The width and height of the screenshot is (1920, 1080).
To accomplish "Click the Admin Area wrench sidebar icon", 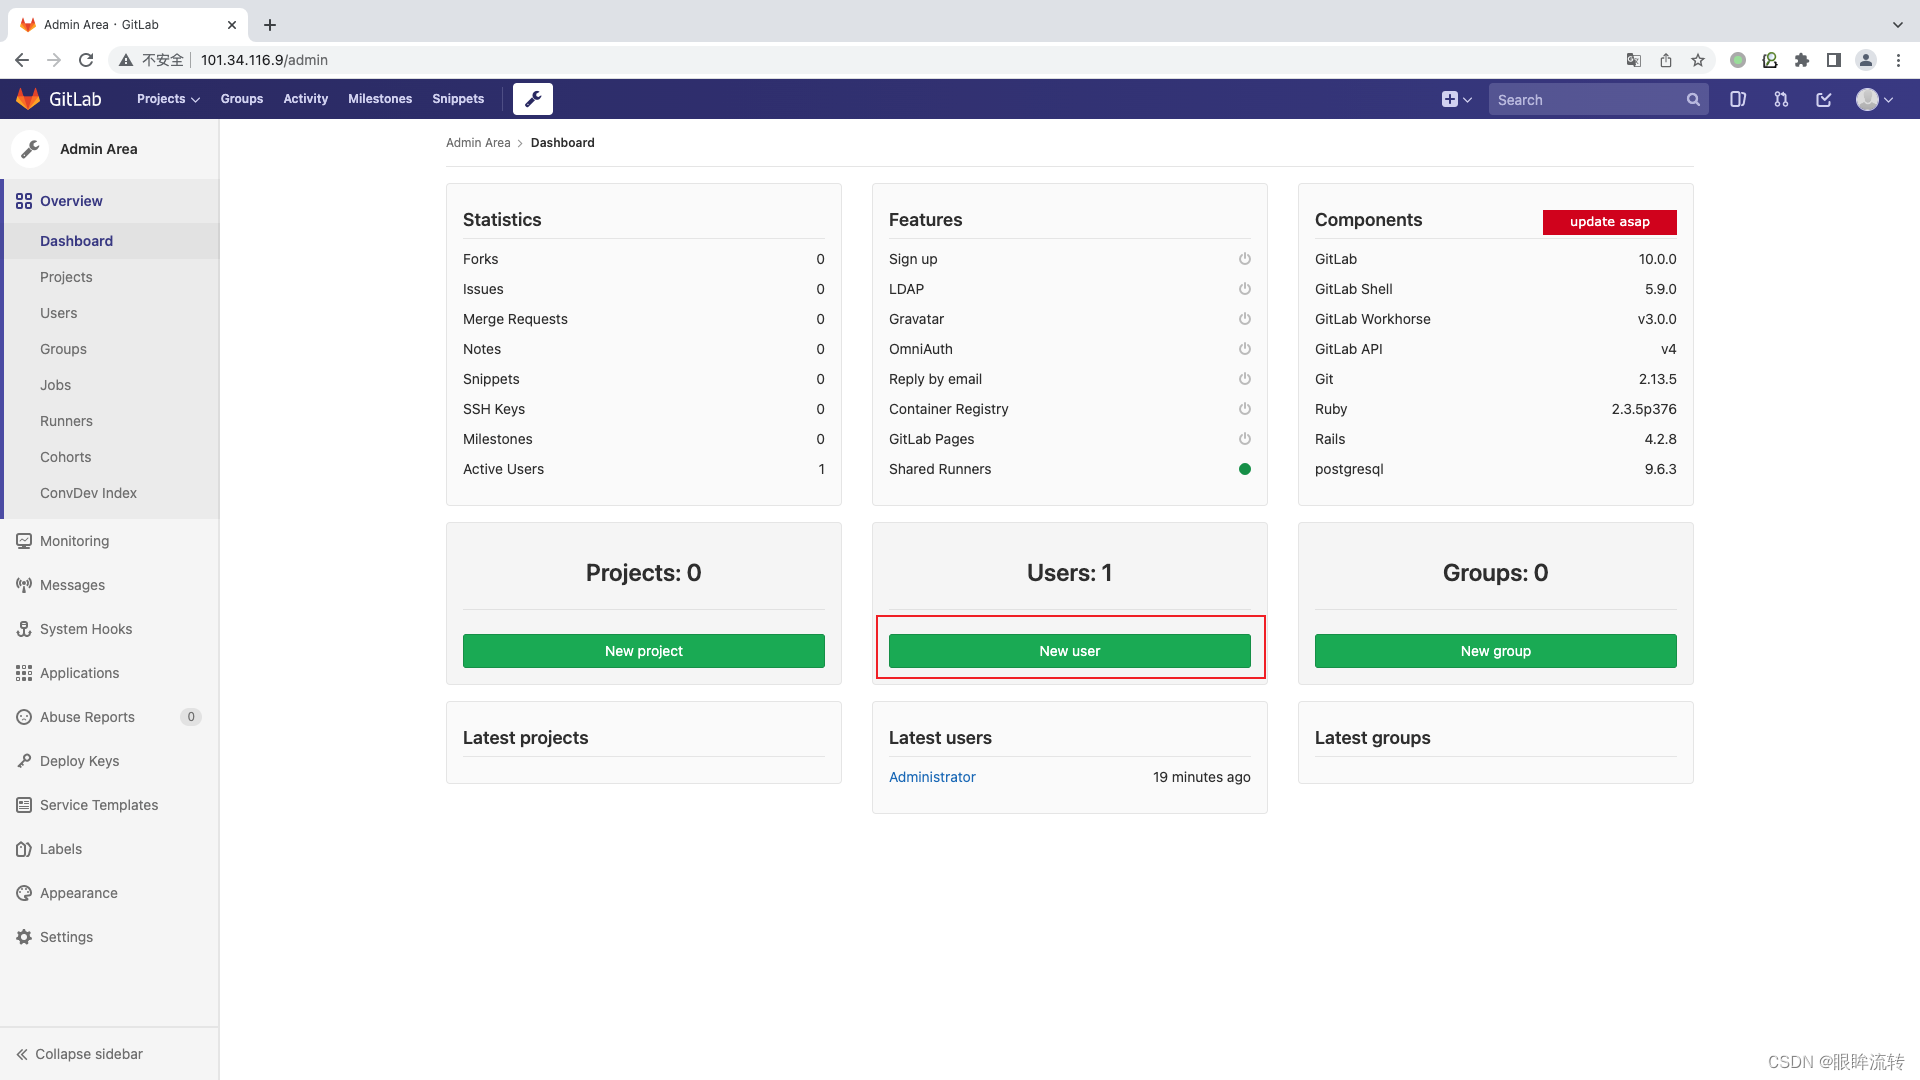I will [x=30, y=149].
